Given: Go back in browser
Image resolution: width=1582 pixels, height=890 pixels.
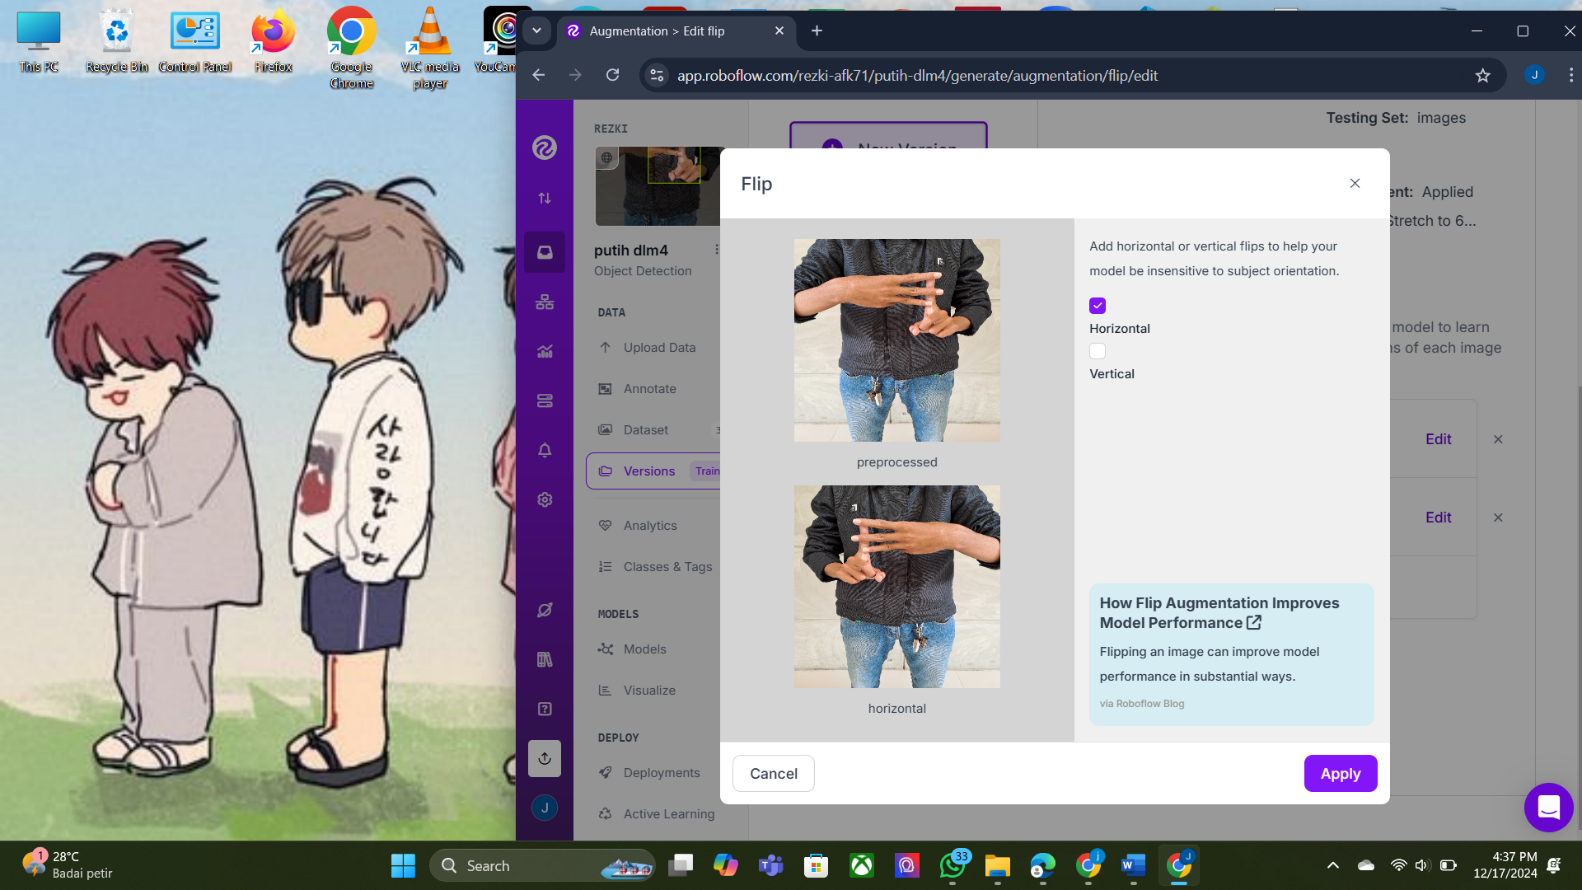Looking at the screenshot, I should click(539, 75).
